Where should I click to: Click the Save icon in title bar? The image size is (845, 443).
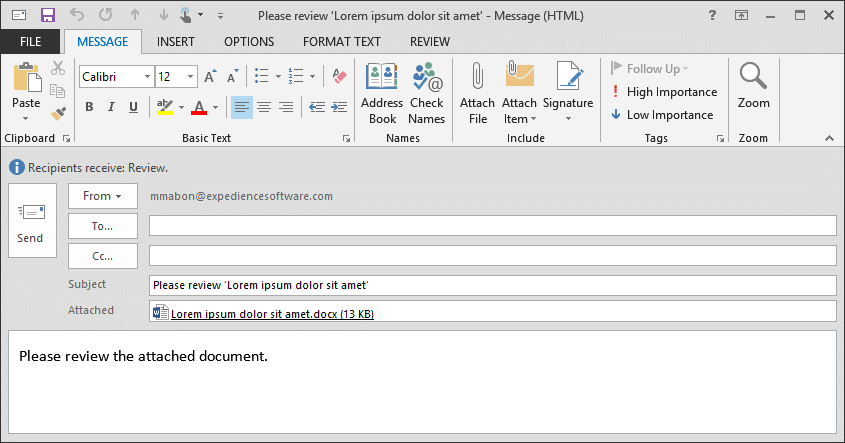[48, 15]
